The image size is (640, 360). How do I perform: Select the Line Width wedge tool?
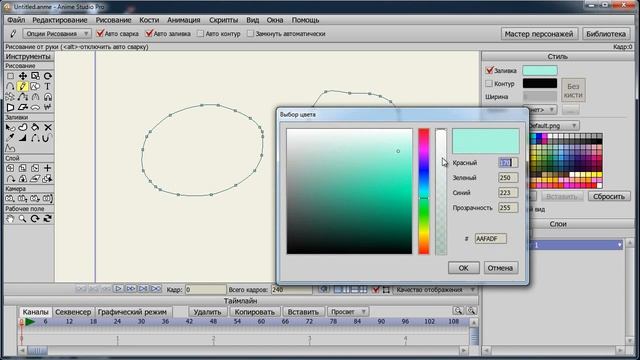coord(22,138)
